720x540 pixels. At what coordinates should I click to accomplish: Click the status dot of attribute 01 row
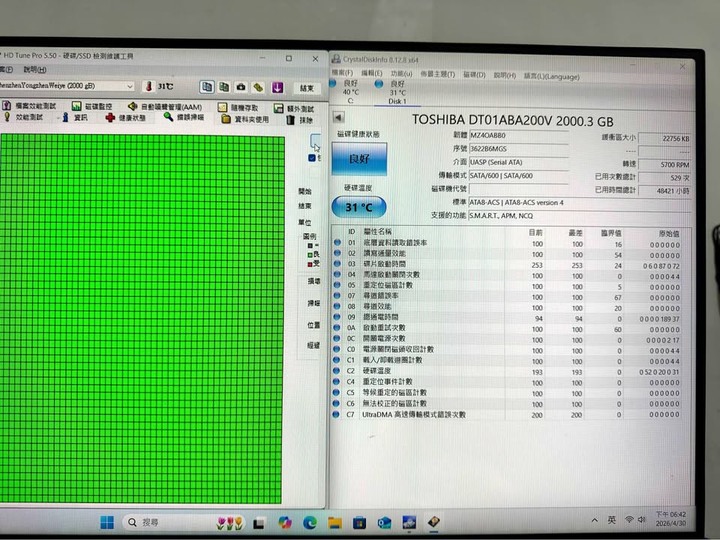tap(338, 242)
